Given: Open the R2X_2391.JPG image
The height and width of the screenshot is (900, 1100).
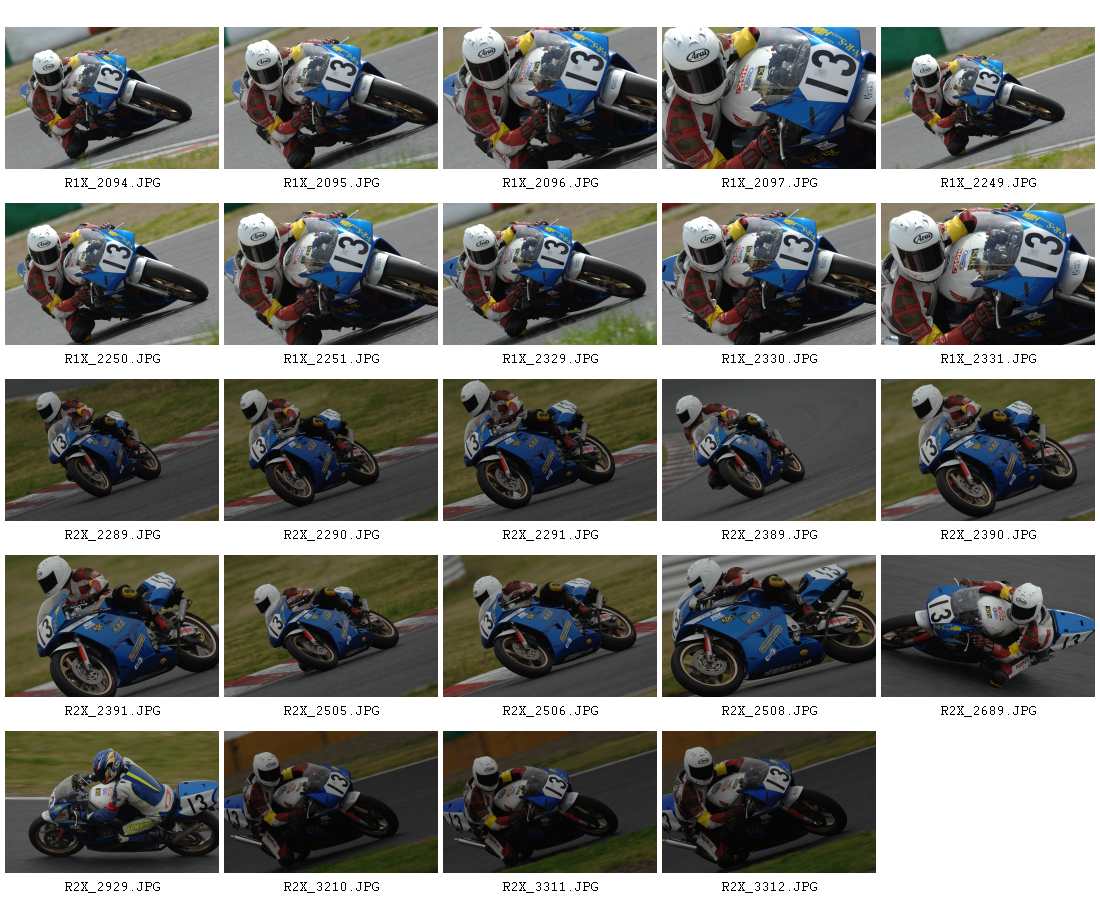Looking at the screenshot, I should [112, 626].
